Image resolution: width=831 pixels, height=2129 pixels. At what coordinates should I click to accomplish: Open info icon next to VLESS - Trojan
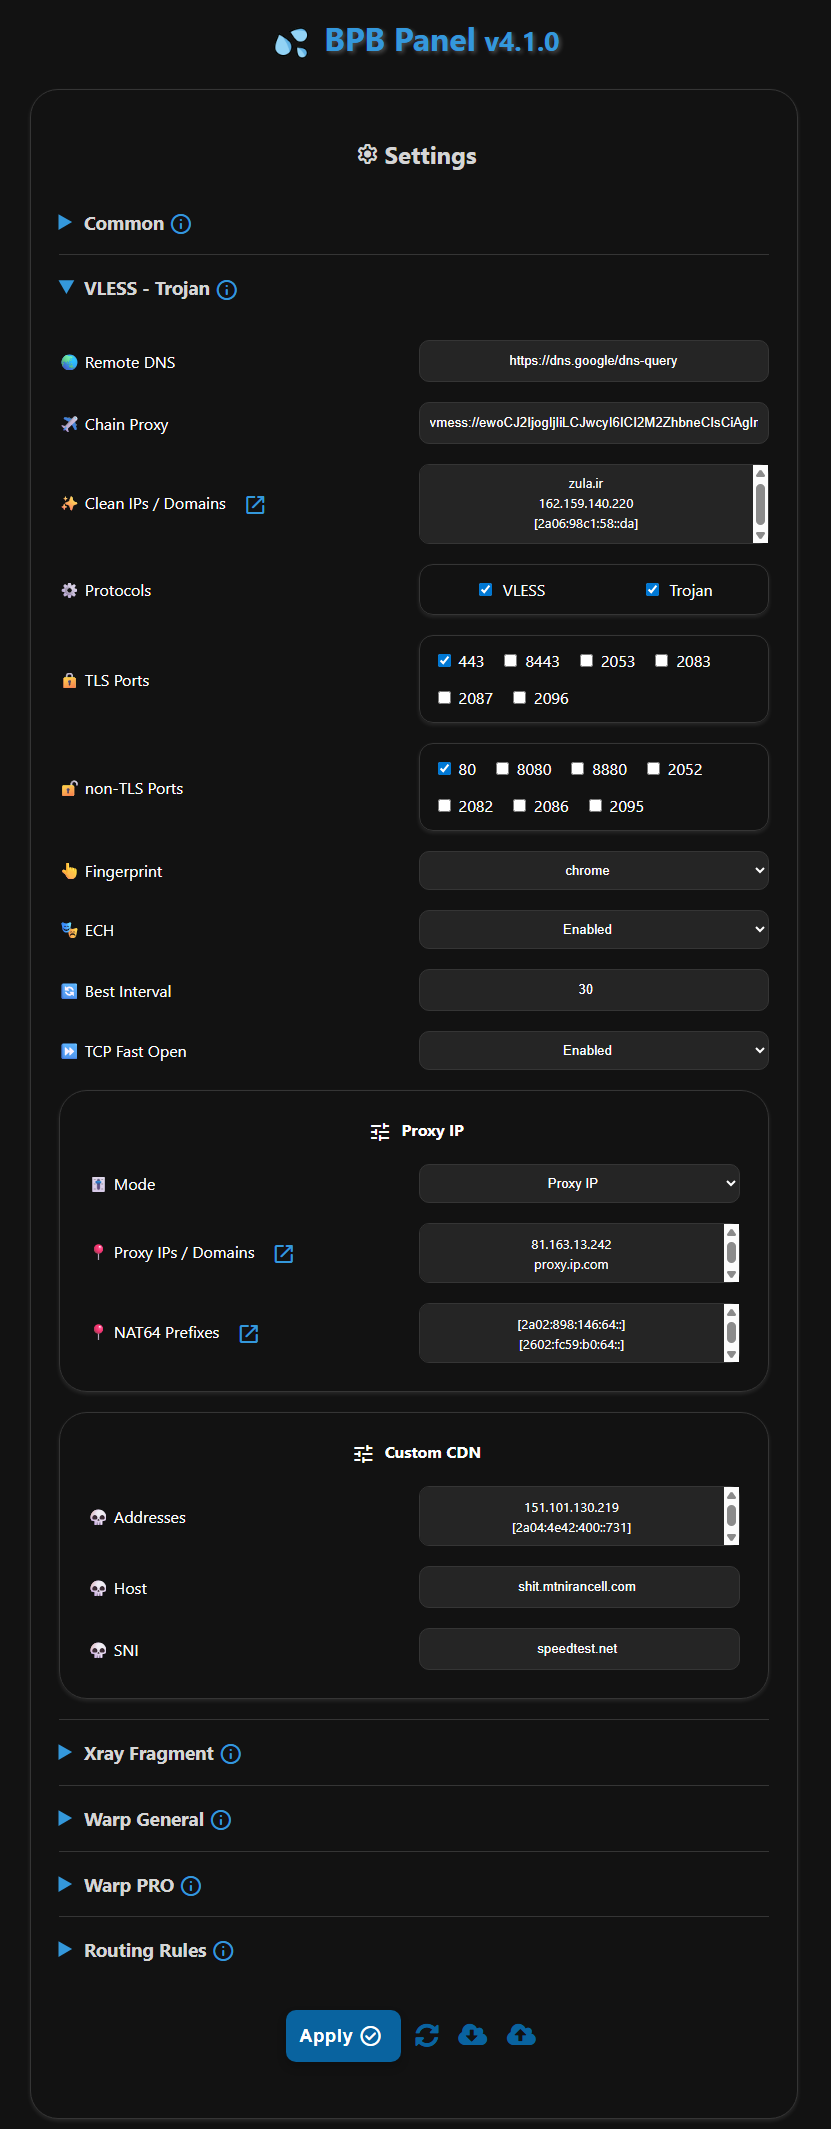[x=227, y=290]
